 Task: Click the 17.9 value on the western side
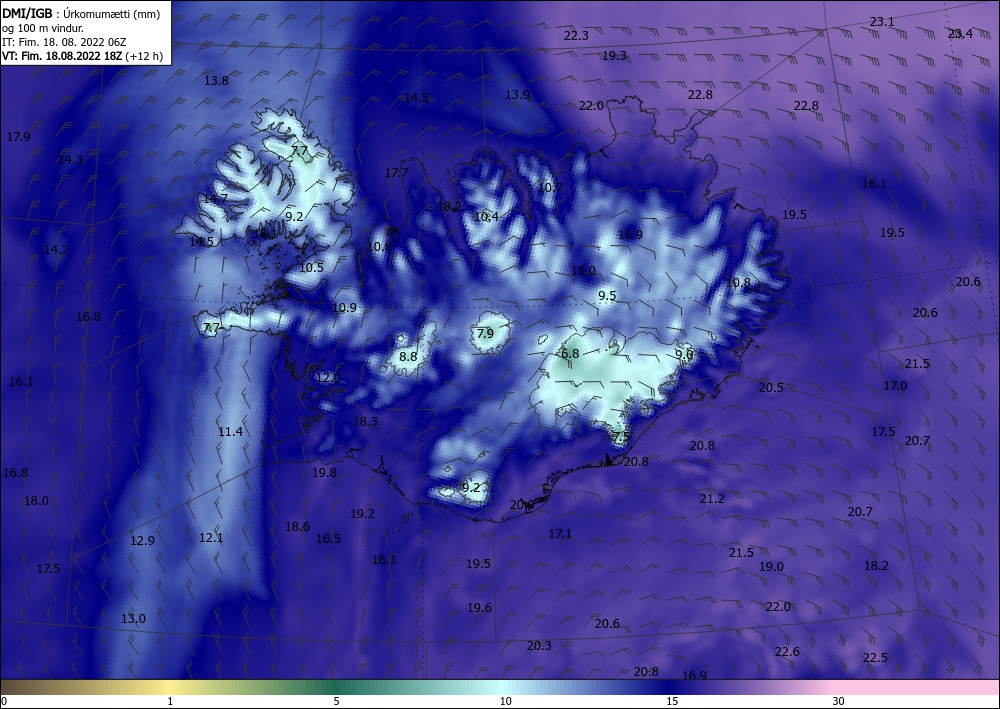18,136
